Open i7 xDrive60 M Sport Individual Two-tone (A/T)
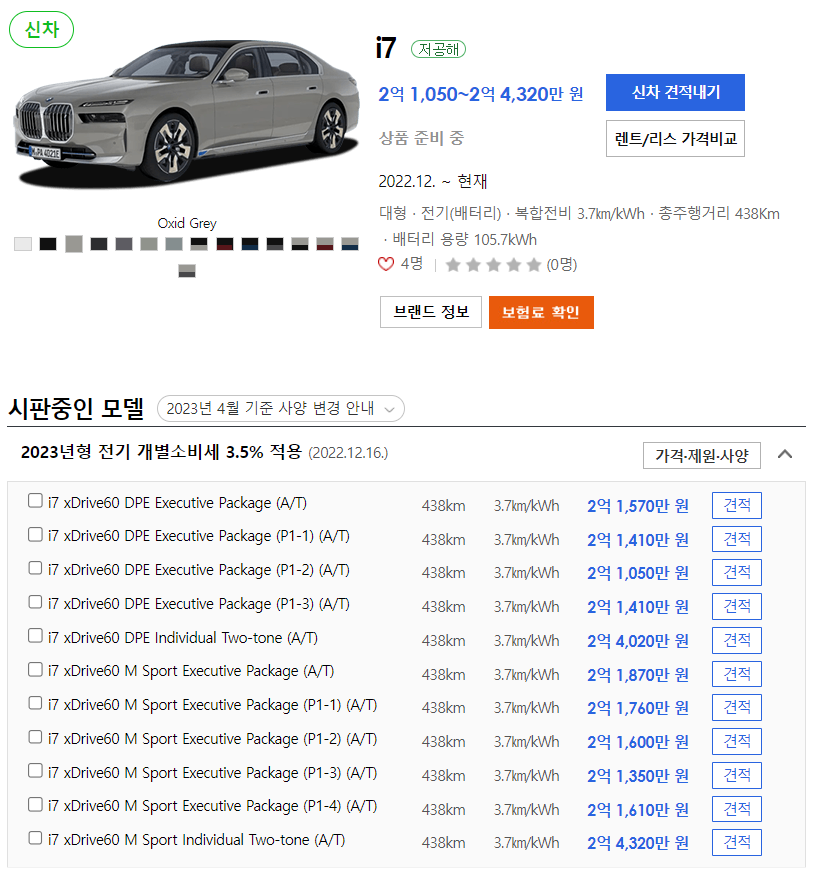The height and width of the screenshot is (876, 813). tap(196, 840)
